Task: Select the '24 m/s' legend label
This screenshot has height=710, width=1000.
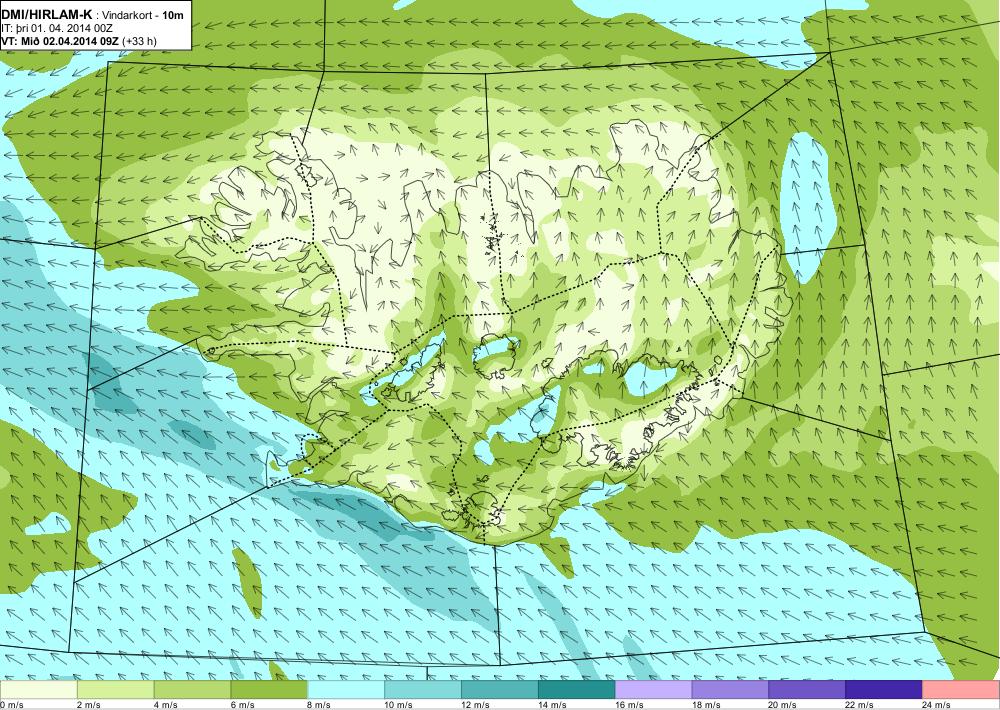Action: (936, 705)
